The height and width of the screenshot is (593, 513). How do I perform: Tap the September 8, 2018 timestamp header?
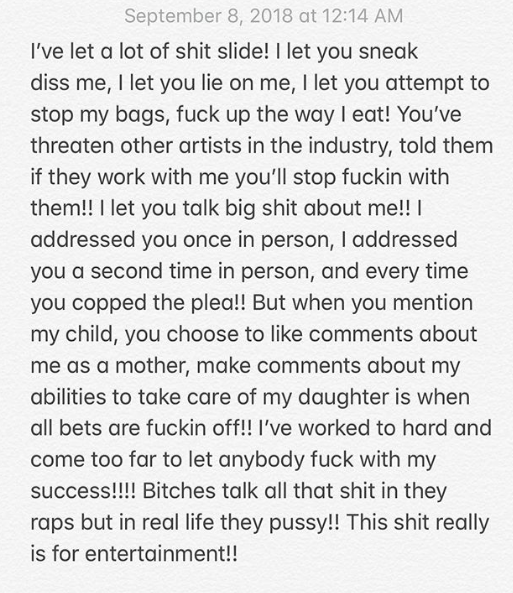tap(264, 16)
